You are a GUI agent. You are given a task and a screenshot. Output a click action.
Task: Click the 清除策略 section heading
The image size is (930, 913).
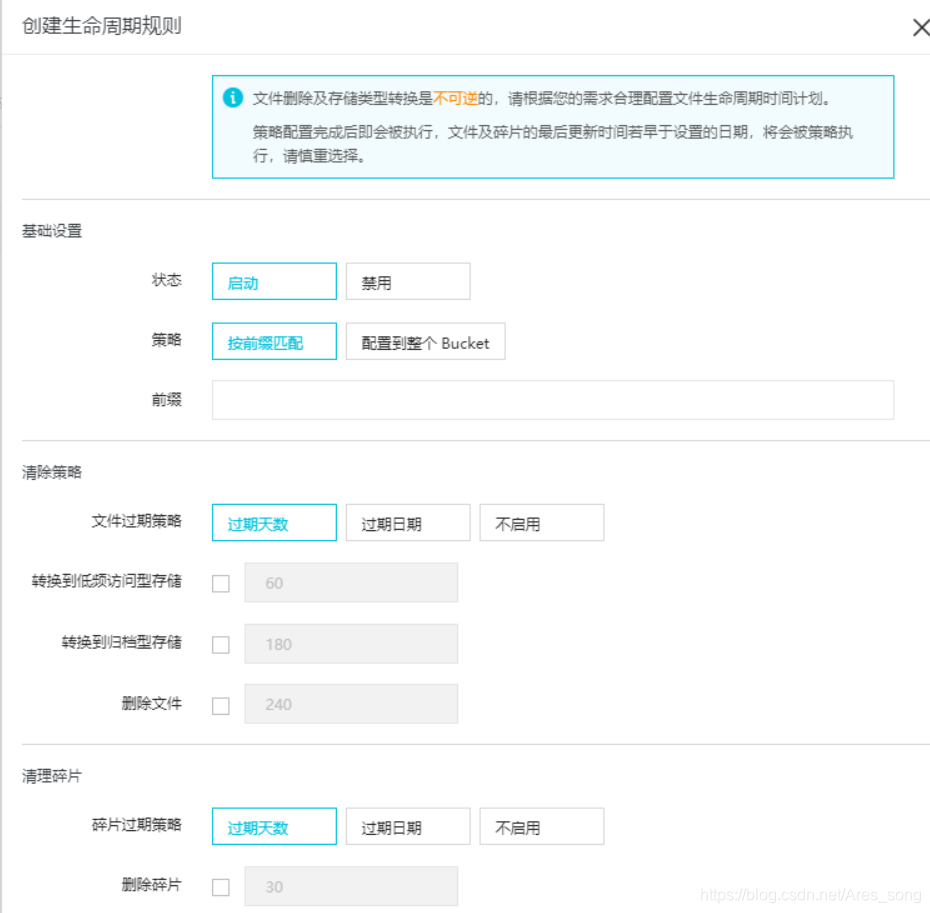coord(52,472)
